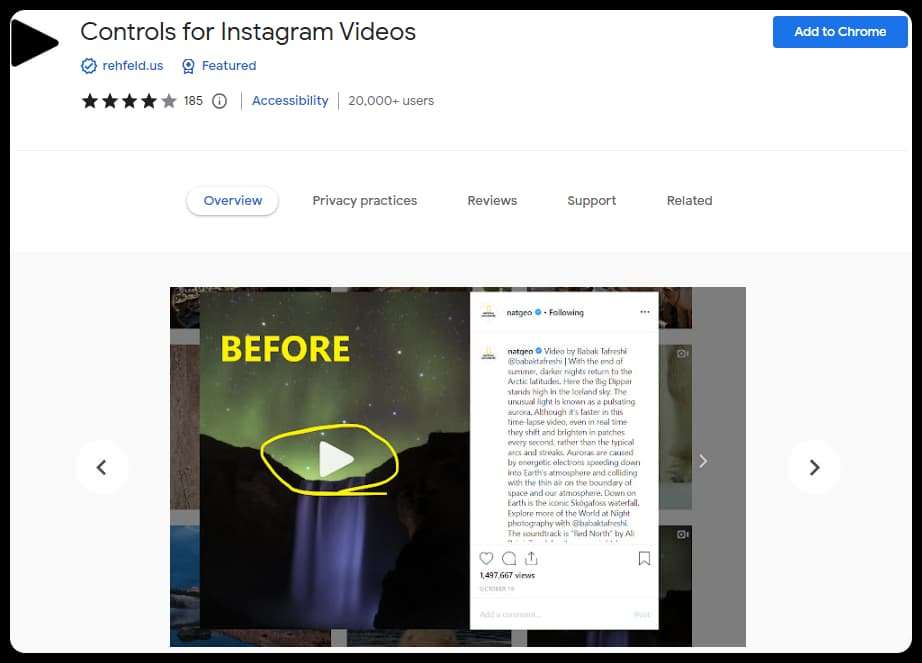Click the bookmark save icon in screenshot
The image size is (922, 663).
tap(644, 558)
